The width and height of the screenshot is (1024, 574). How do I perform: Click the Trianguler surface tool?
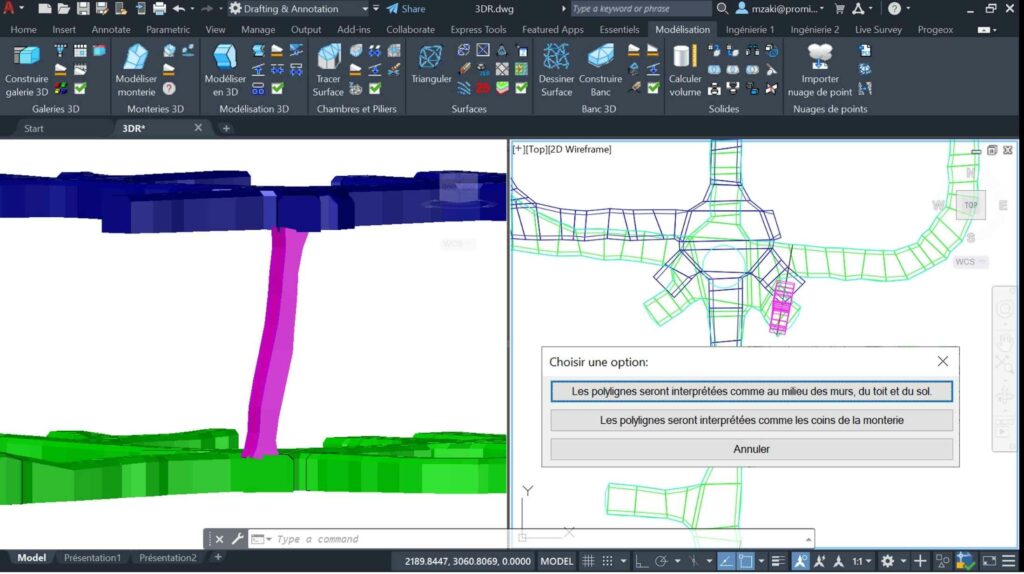coord(431,64)
